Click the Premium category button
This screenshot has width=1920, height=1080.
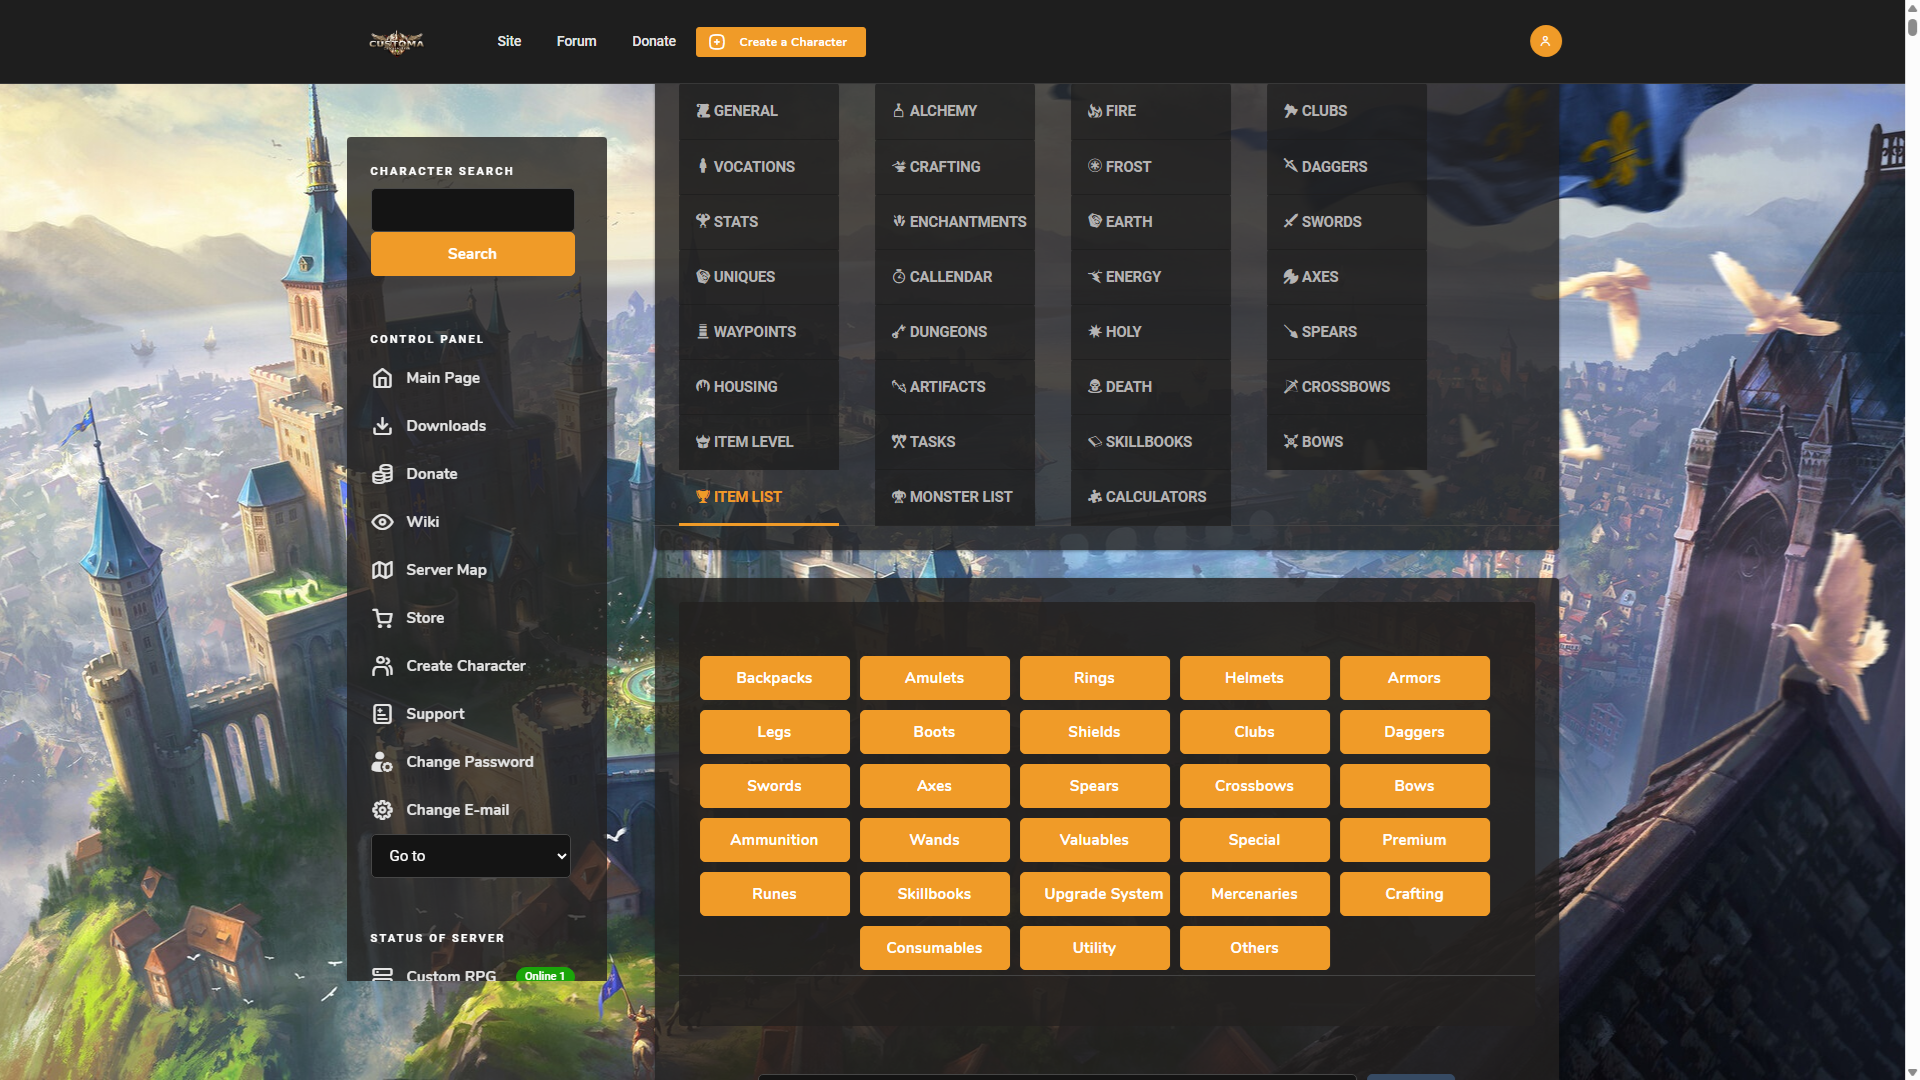point(1415,840)
